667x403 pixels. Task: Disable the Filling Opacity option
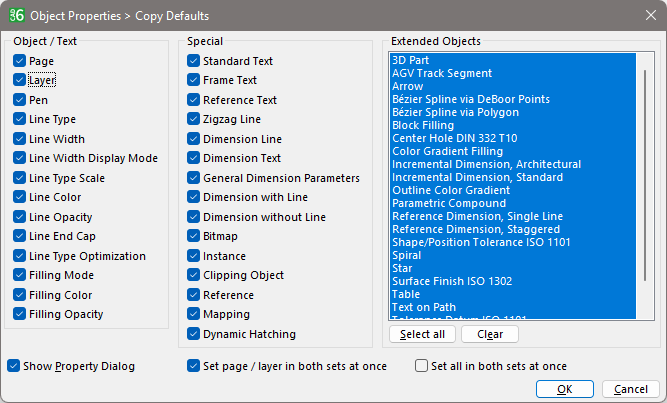[x=20, y=314]
